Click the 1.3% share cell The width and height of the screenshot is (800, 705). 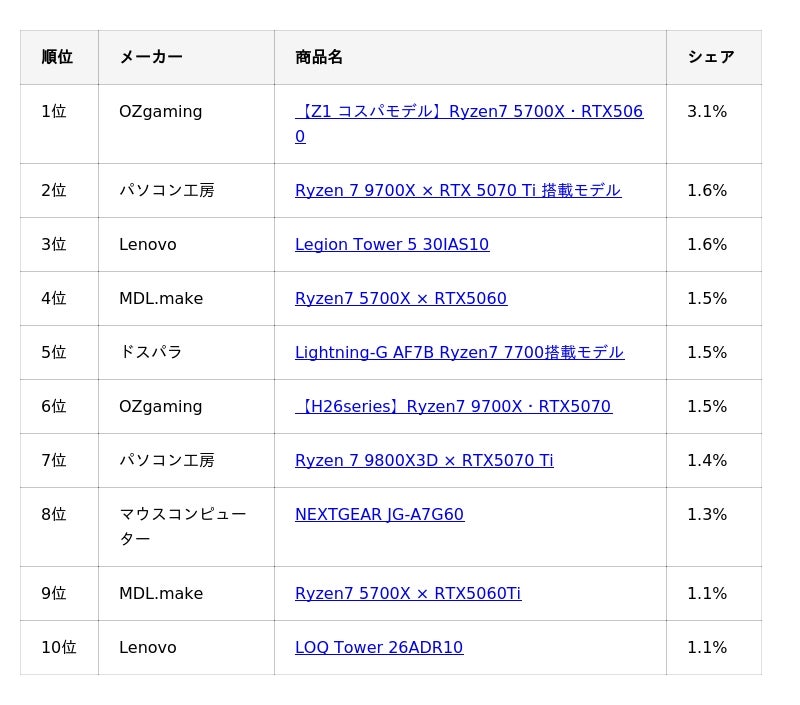tap(707, 515)
